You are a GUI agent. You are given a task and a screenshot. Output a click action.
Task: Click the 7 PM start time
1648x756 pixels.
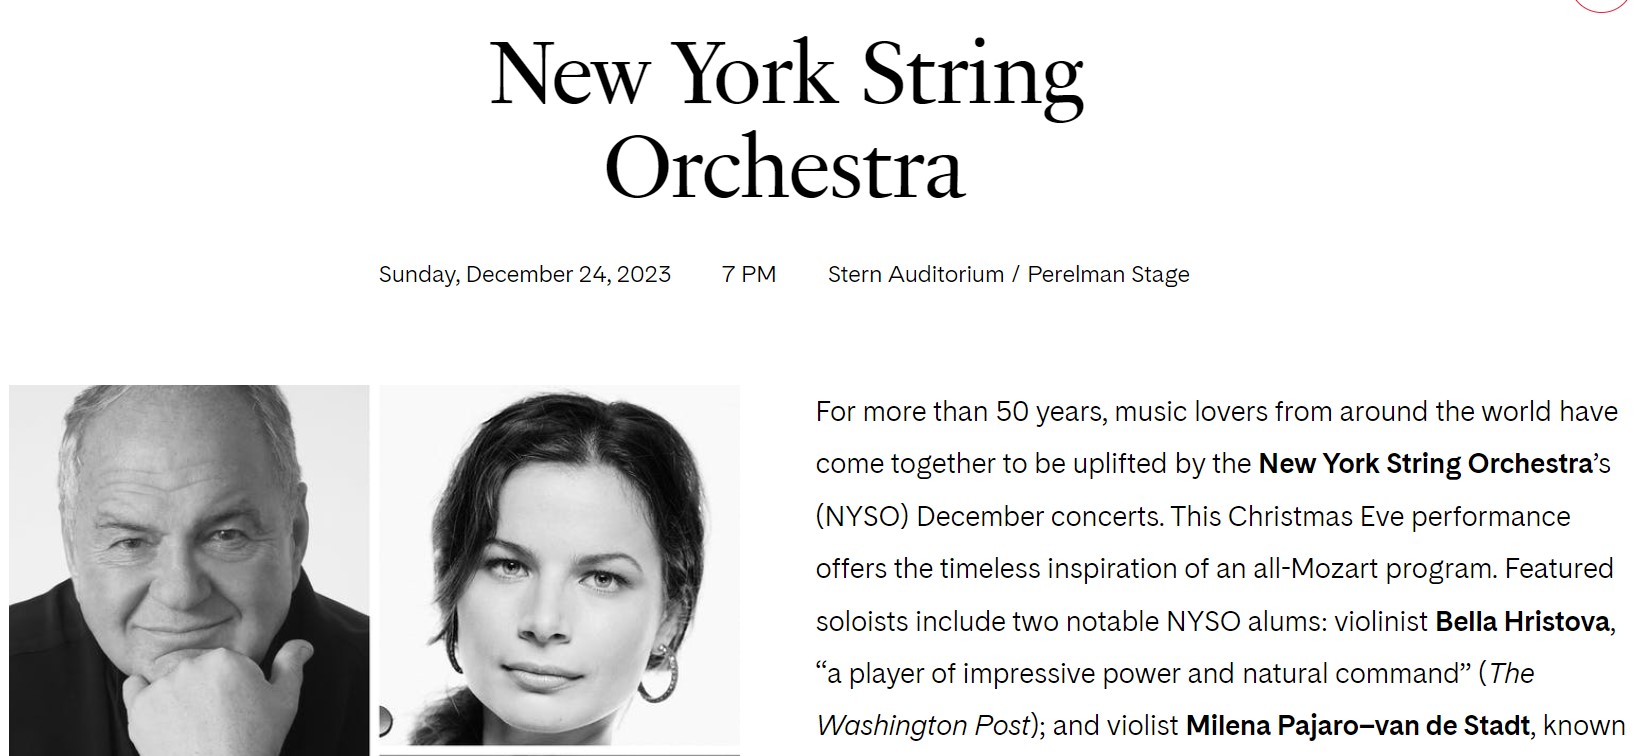pos(749,275)
